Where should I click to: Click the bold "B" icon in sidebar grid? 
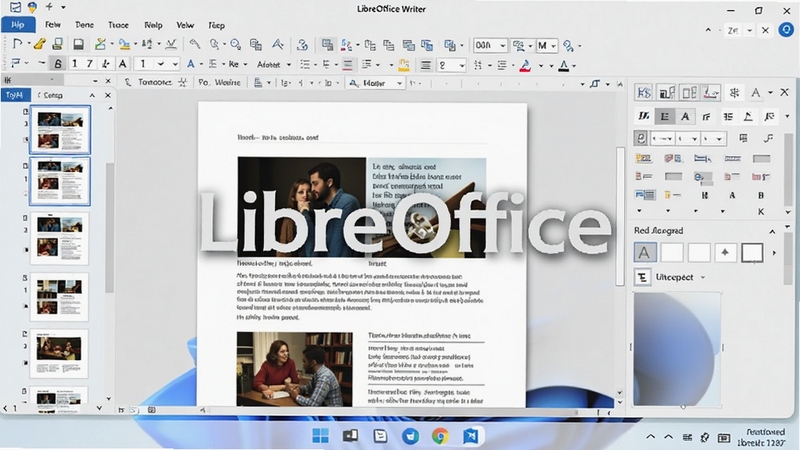[761, 195]
